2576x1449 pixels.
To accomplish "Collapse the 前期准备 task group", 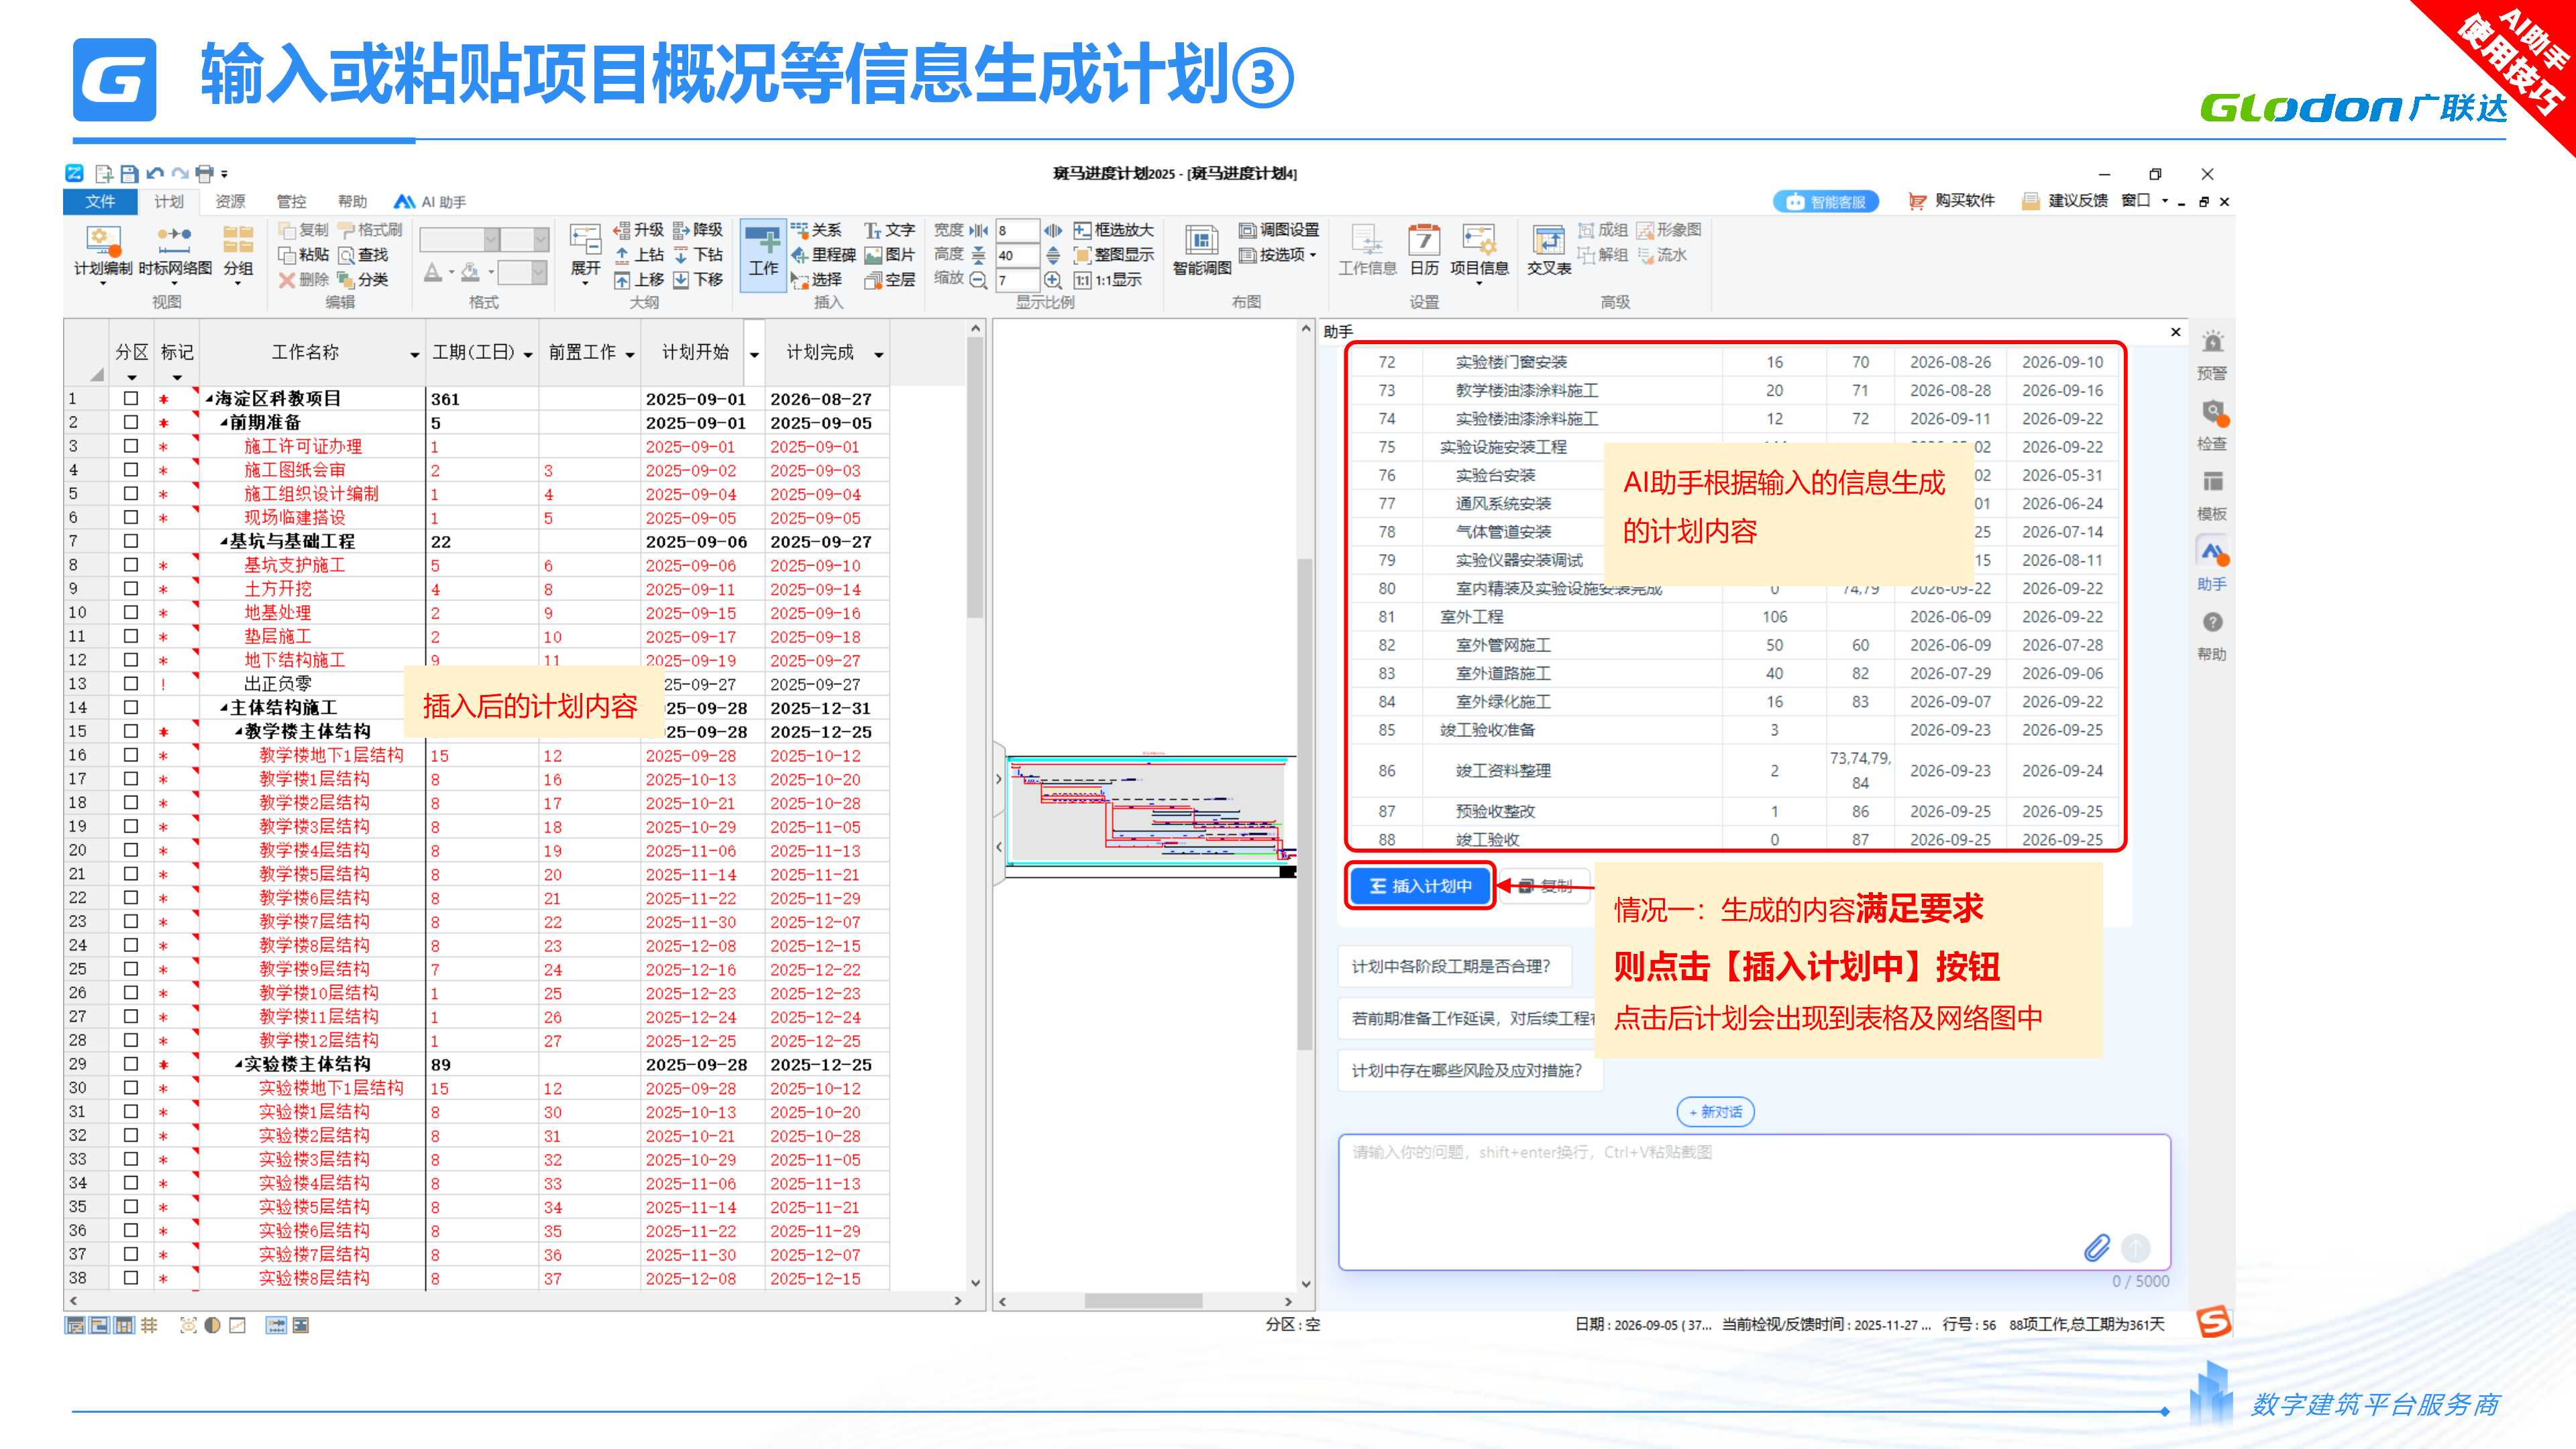I will tap(224, 423).
